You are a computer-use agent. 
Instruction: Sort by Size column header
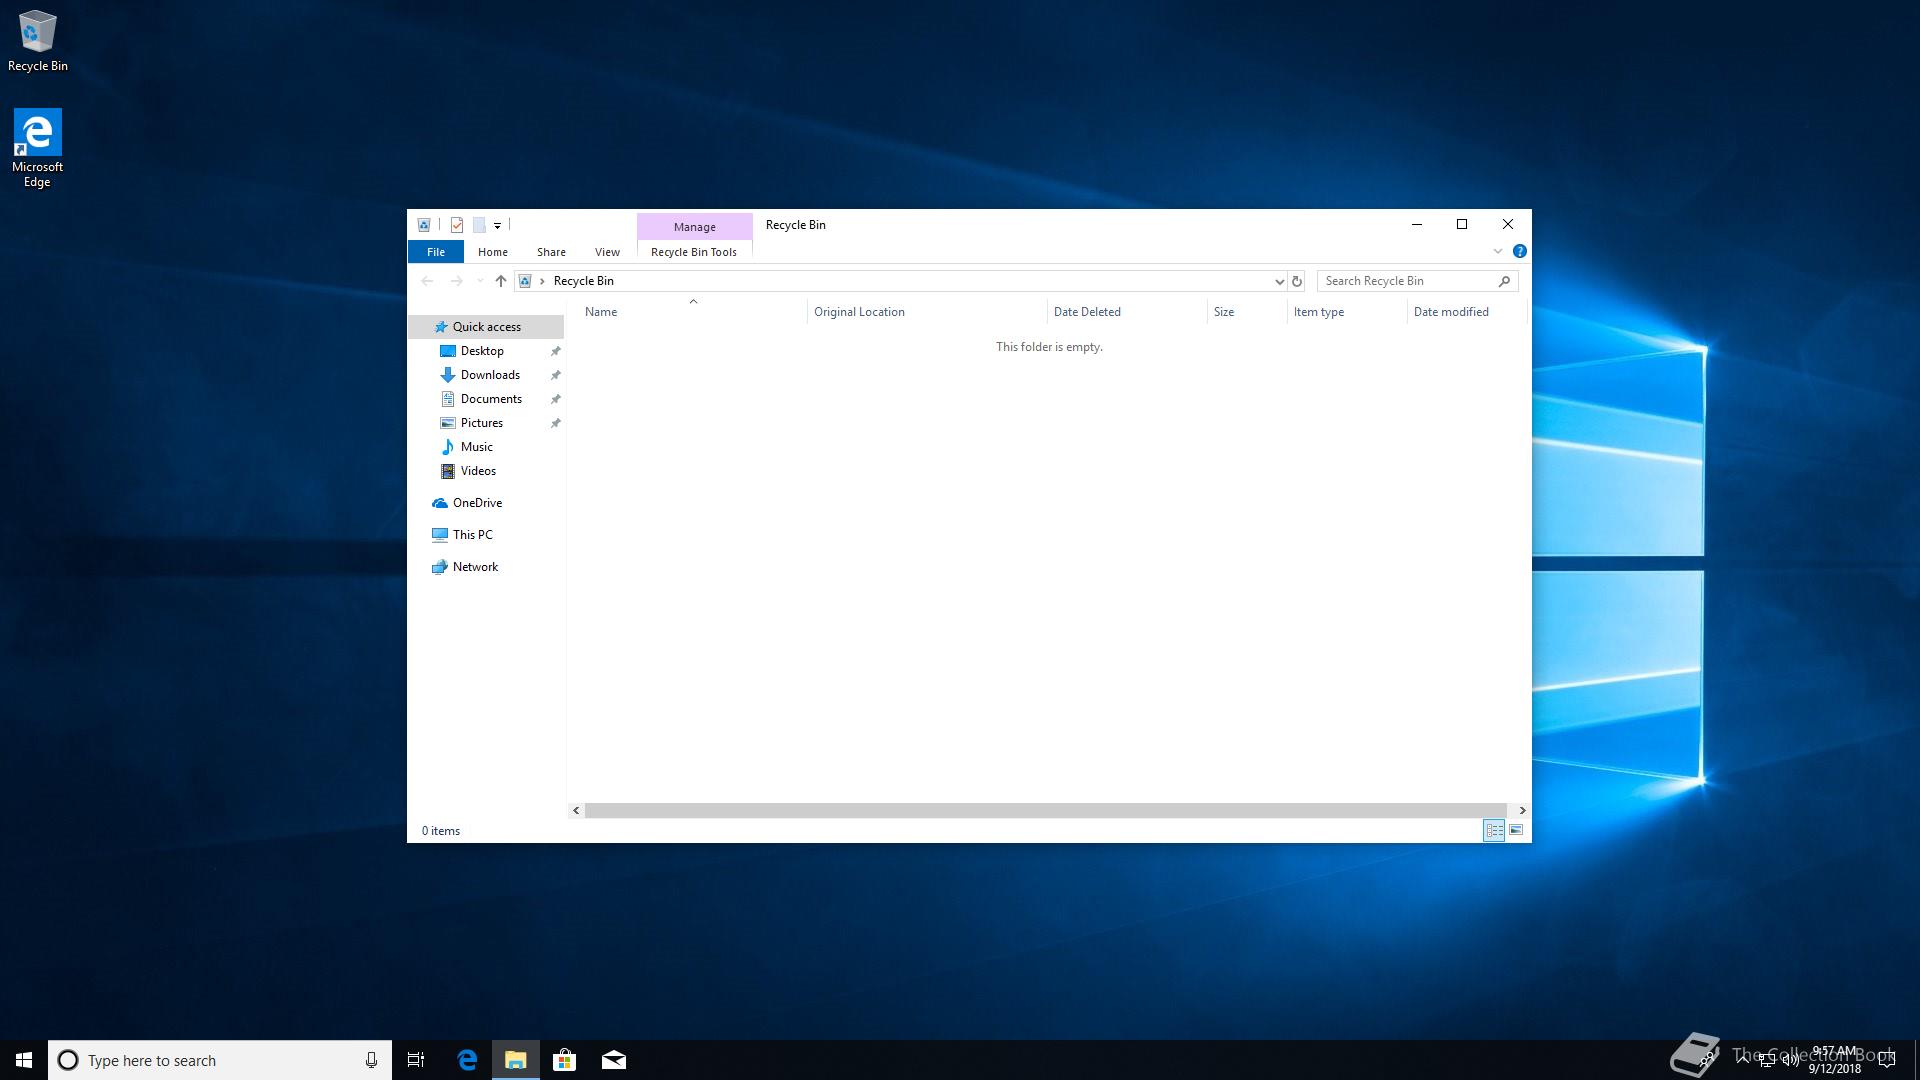coord(1247,312)
